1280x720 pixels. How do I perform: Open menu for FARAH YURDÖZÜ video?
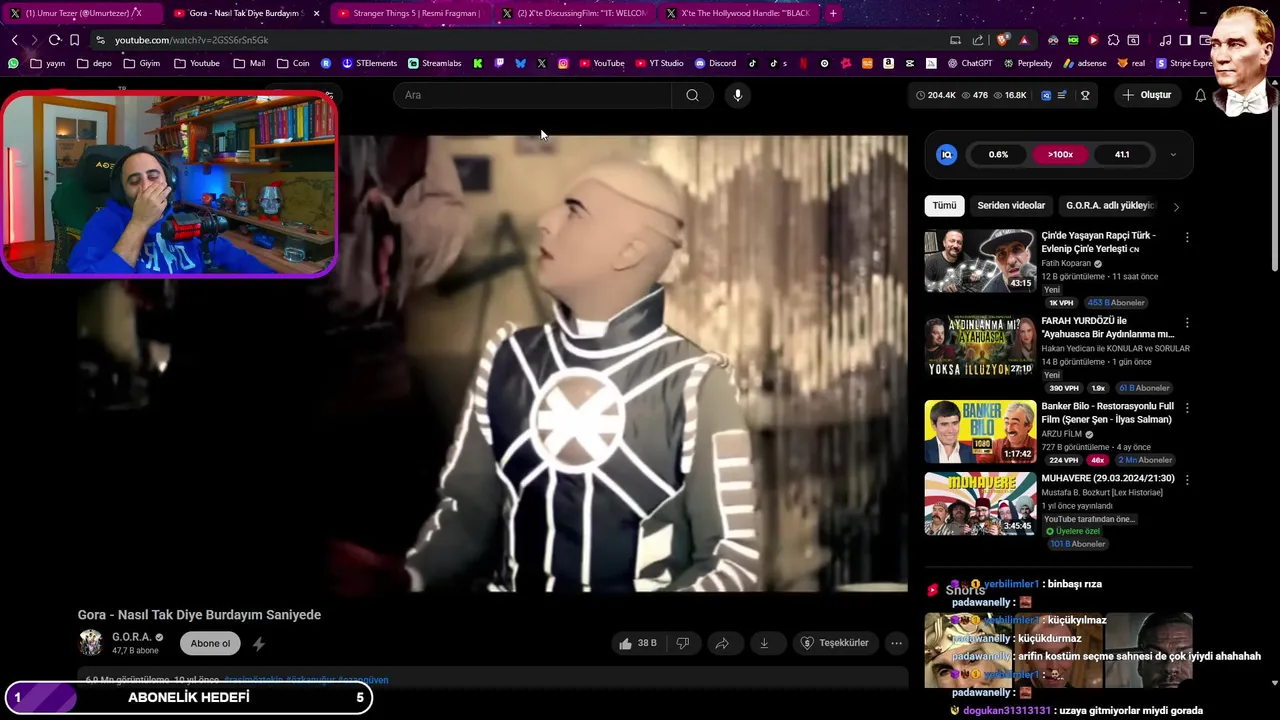click(1187, 323)
